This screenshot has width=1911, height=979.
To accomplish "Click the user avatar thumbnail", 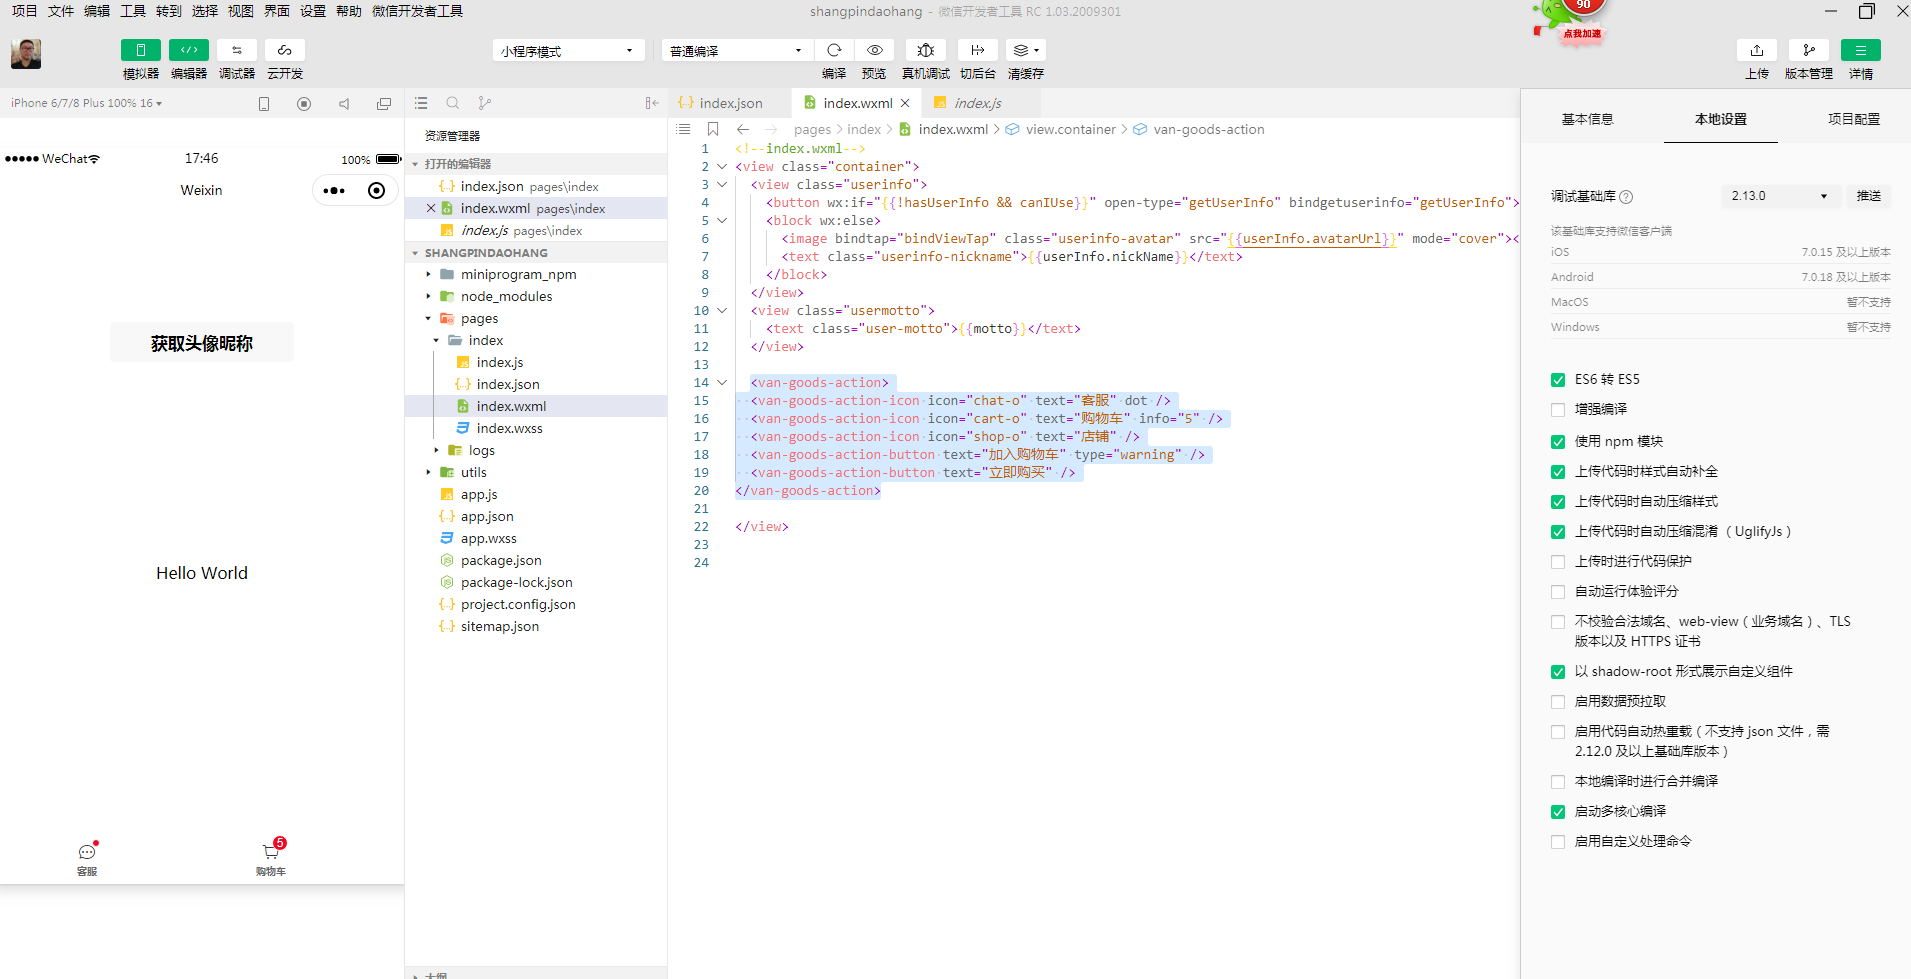I will 26,54.
